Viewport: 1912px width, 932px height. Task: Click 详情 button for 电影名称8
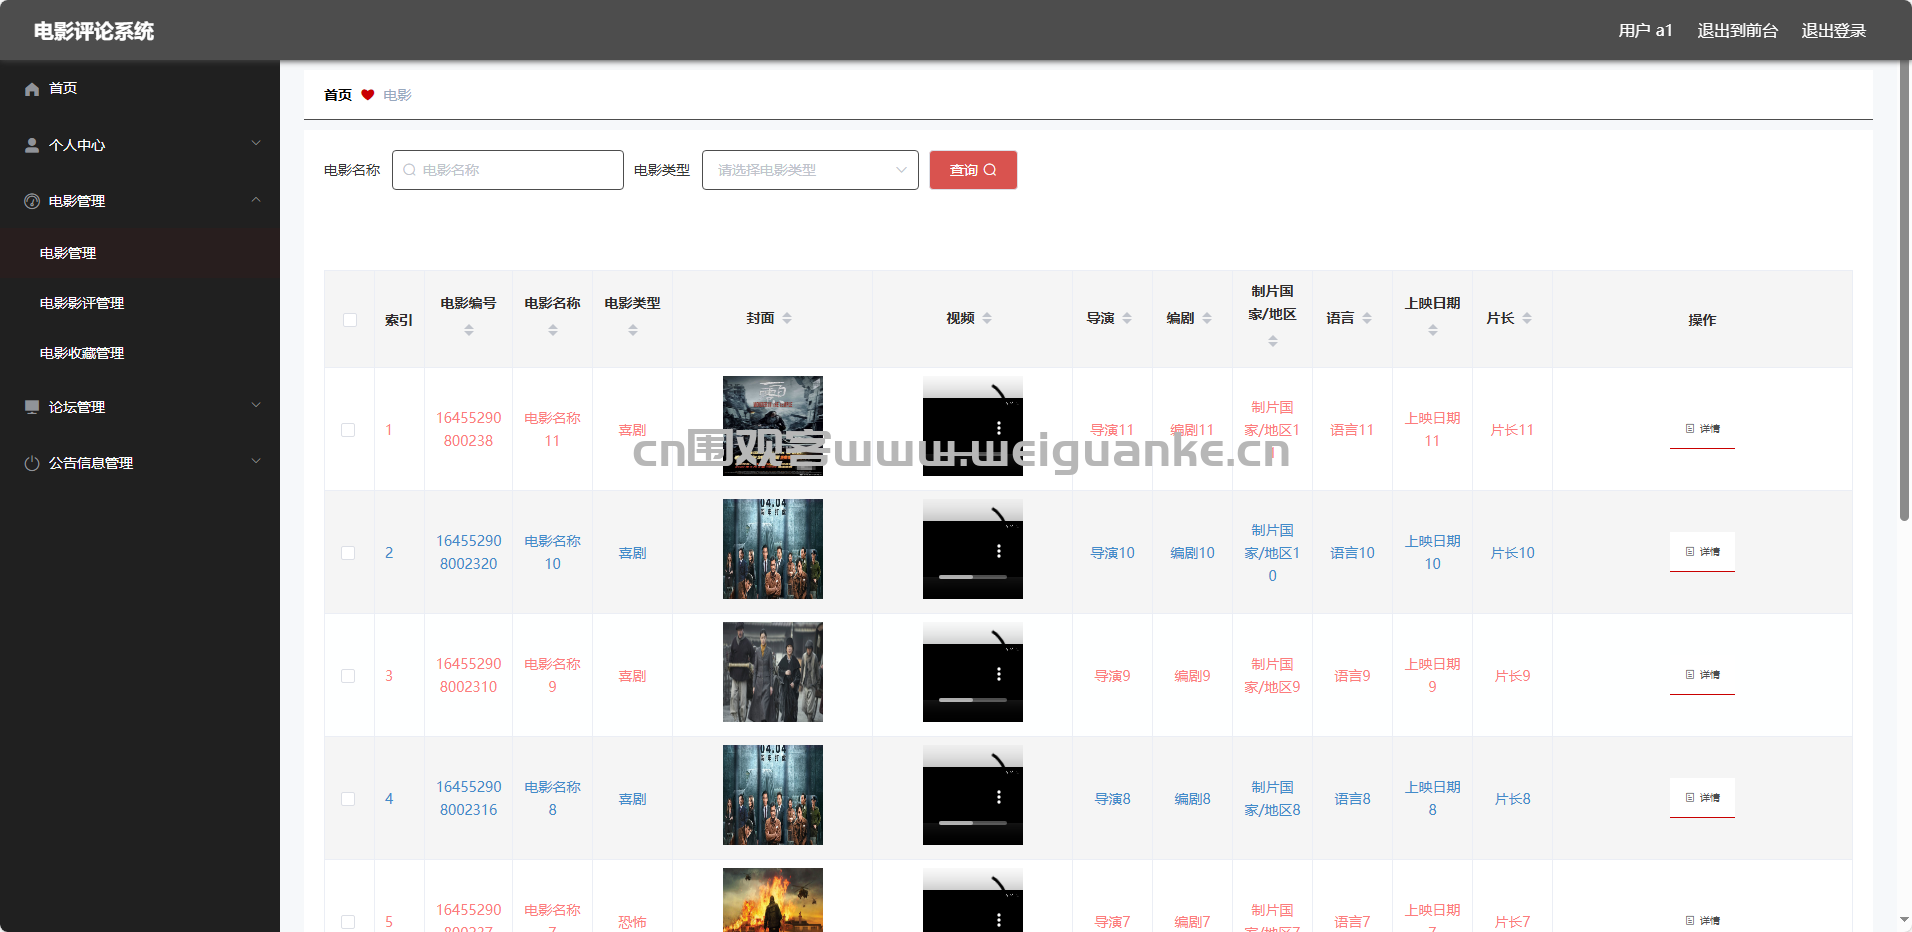point(1702,797)
